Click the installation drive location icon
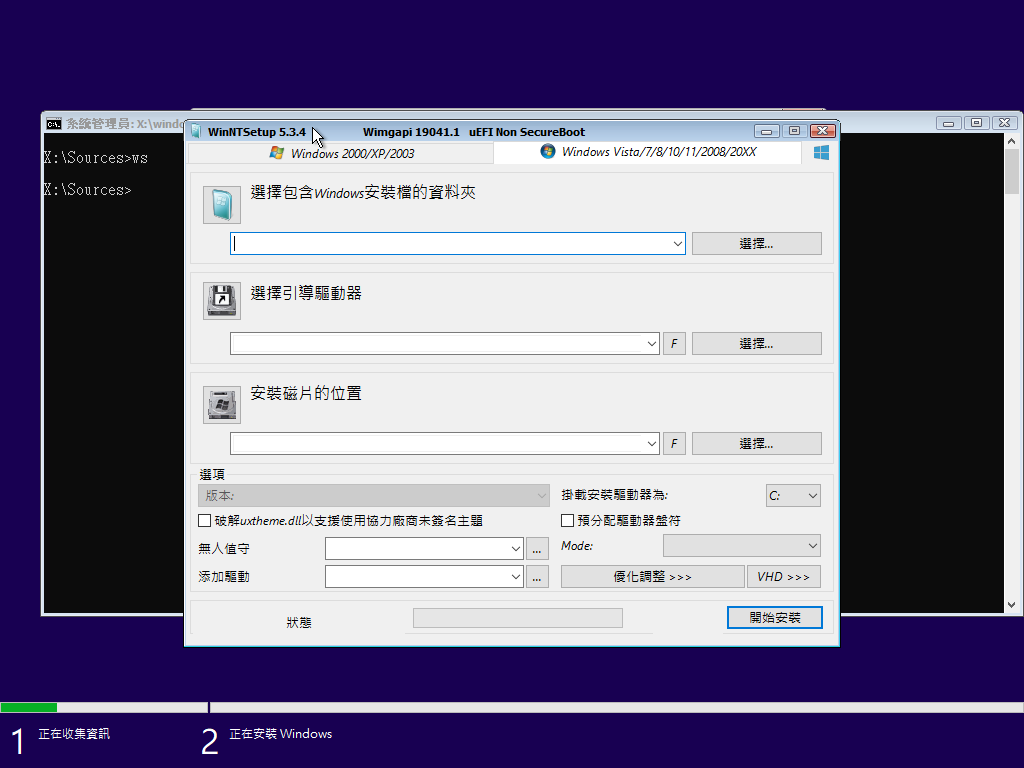Viewport: 1024px width, 768px height. [222, 405]
